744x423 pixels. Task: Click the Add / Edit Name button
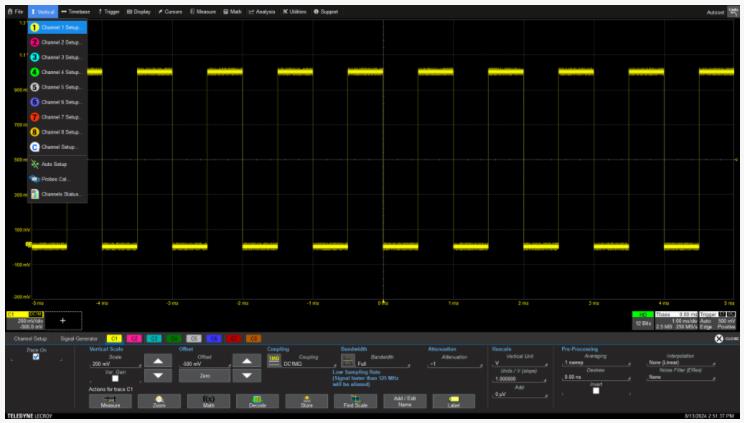(405, 401)
